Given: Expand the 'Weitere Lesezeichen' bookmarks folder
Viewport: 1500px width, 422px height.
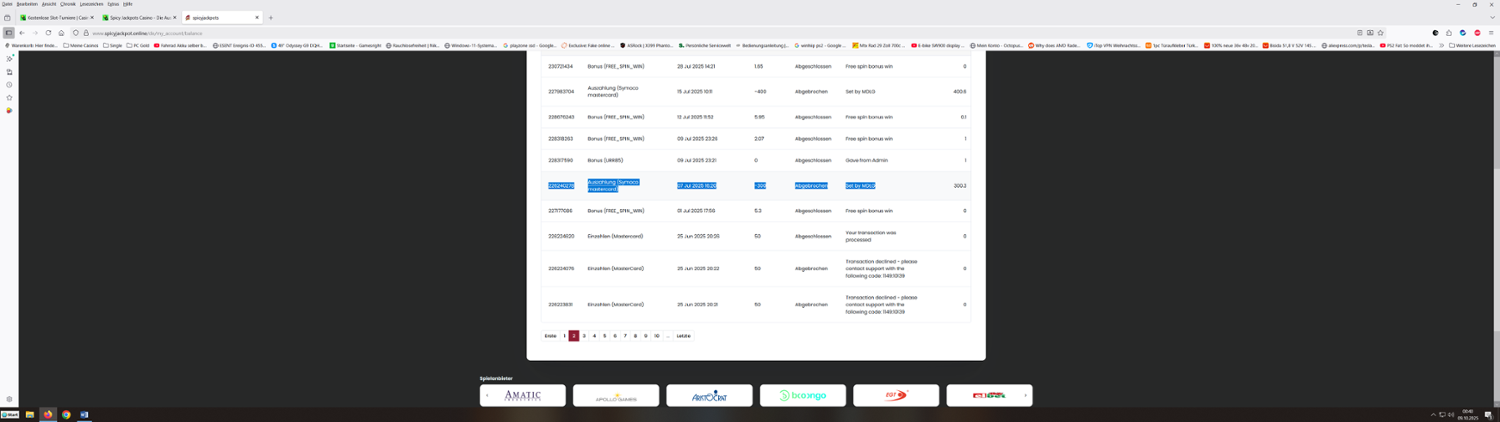Looking at the screenshot, I should 1472,45.
